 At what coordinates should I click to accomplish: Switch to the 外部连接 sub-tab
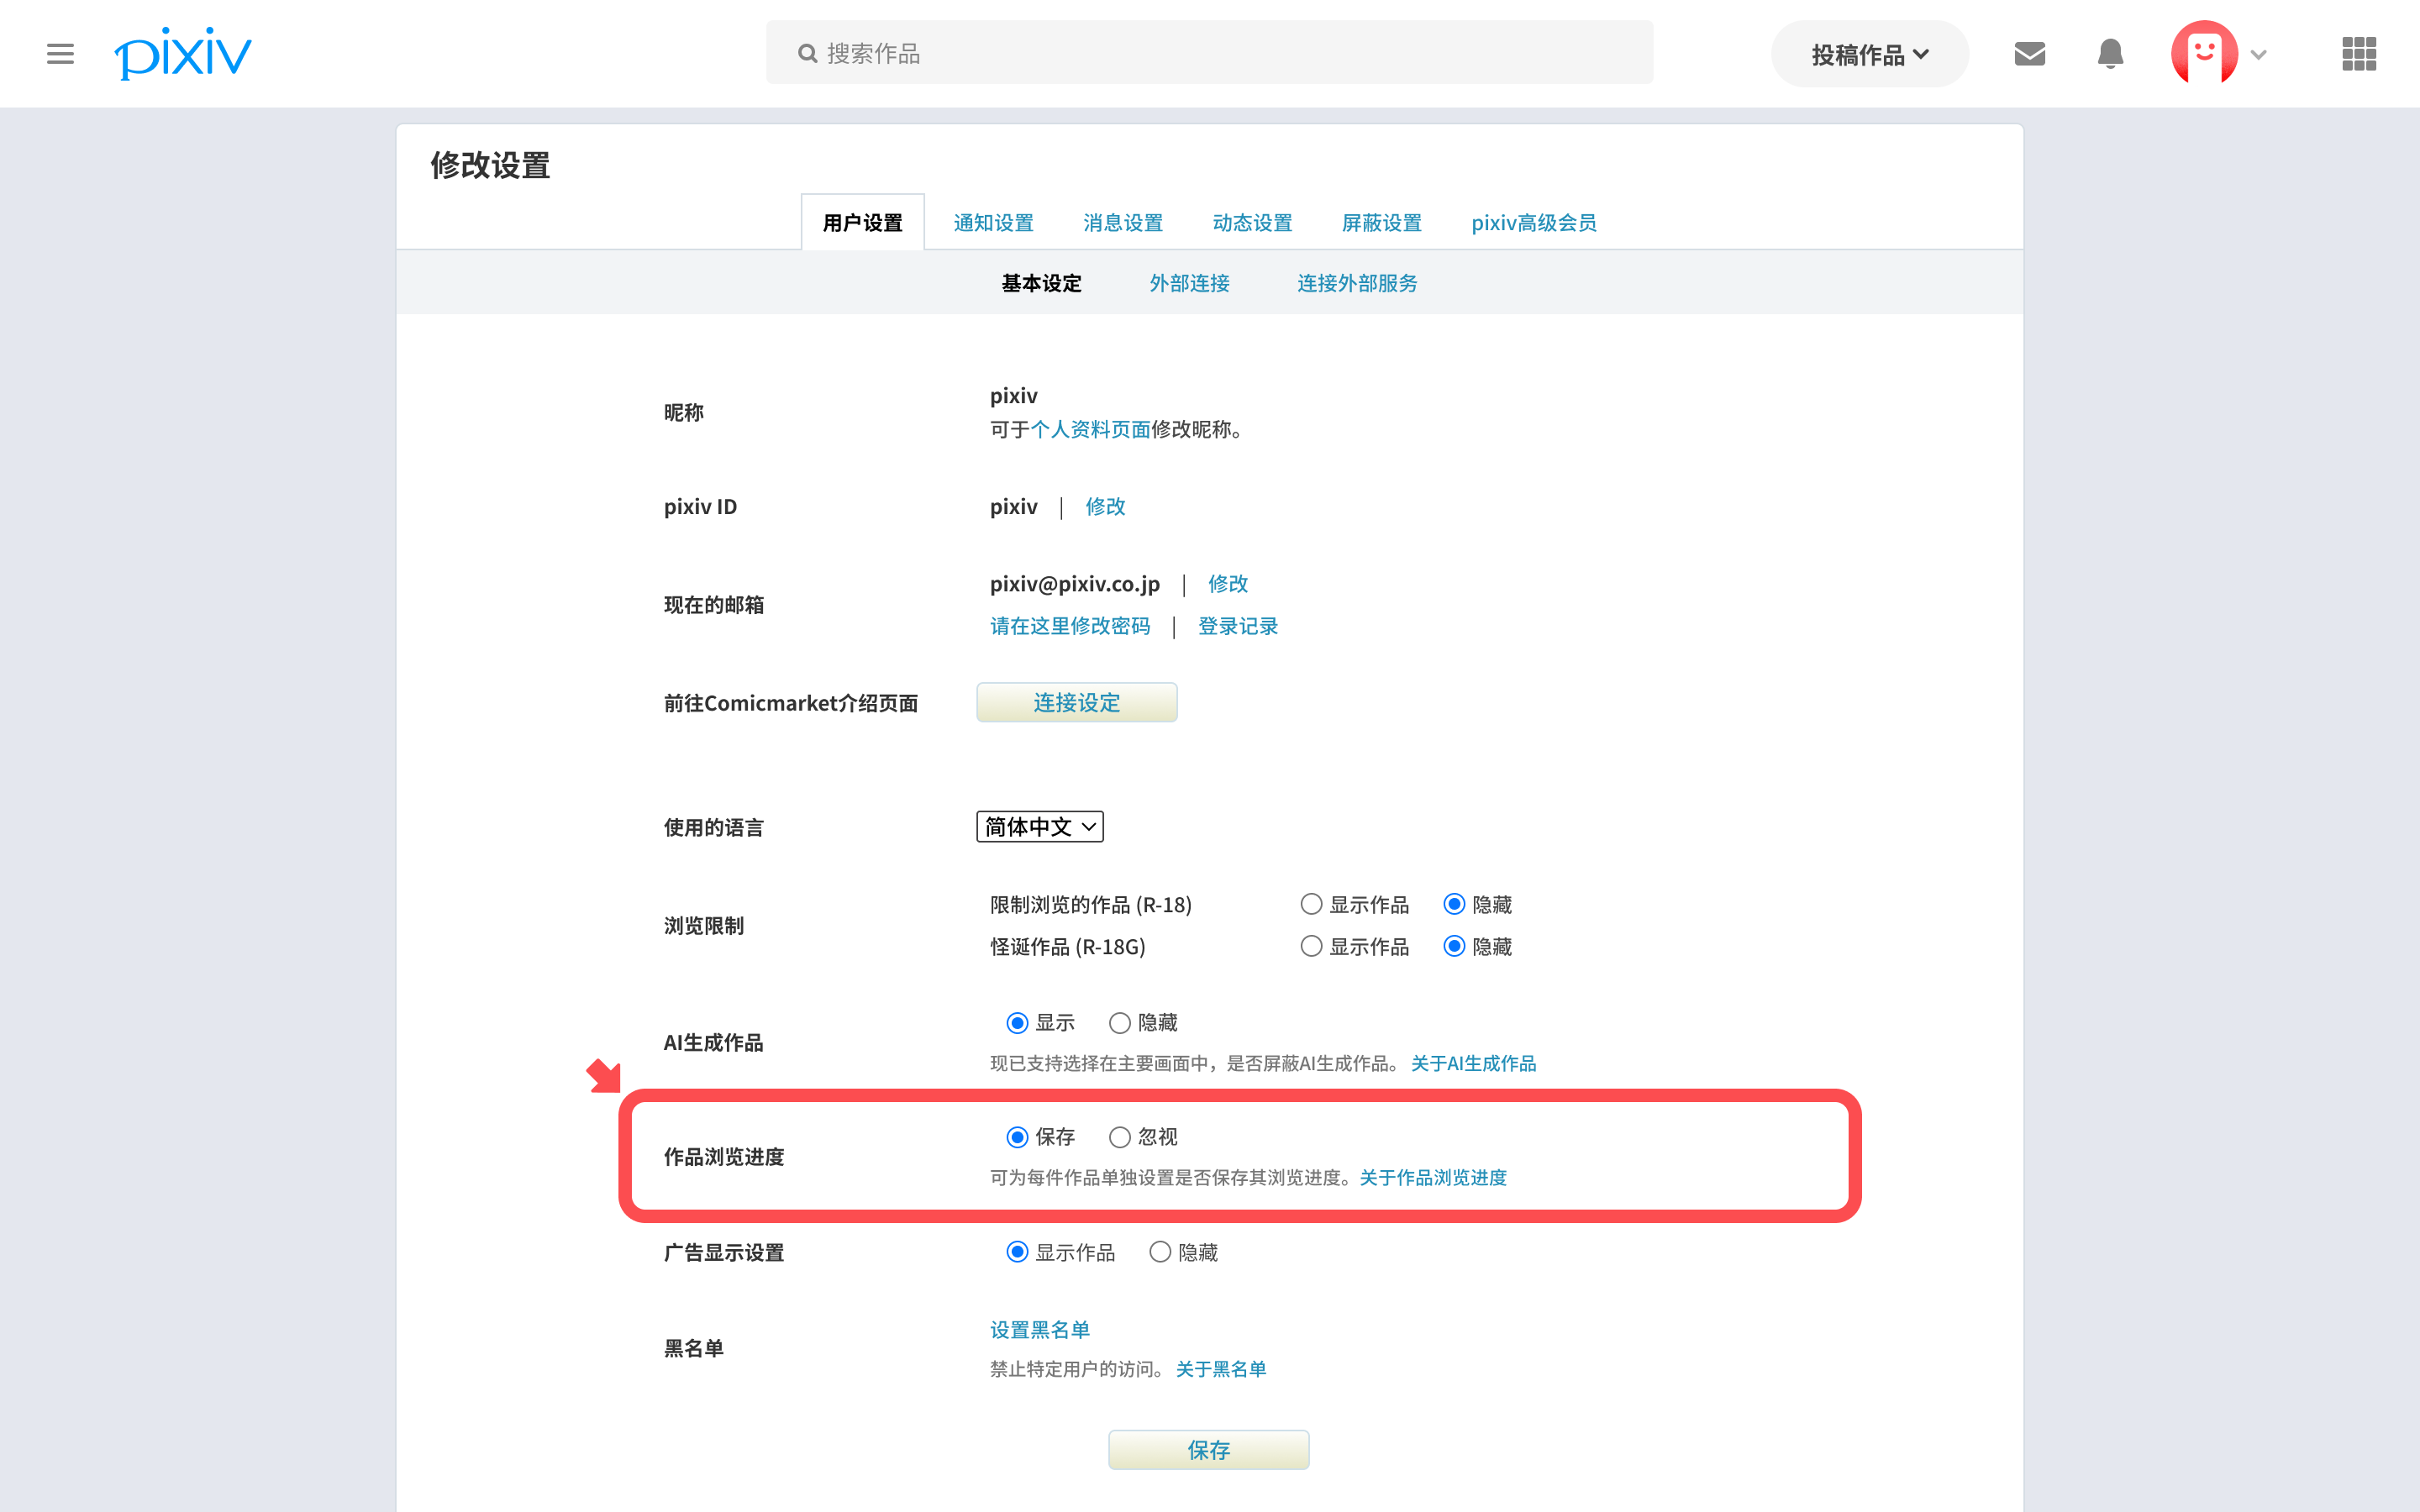tap(1189, 283)
